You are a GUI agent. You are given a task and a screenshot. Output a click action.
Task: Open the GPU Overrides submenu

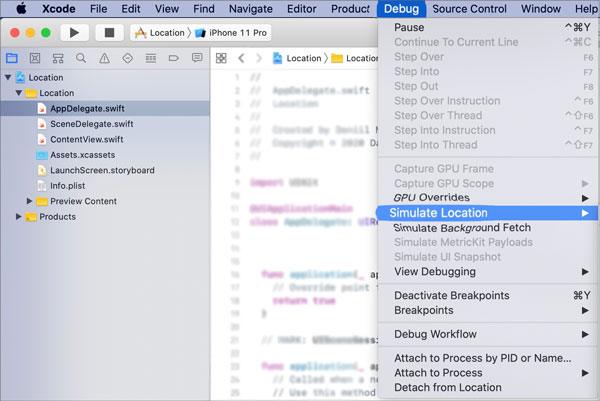488,197
